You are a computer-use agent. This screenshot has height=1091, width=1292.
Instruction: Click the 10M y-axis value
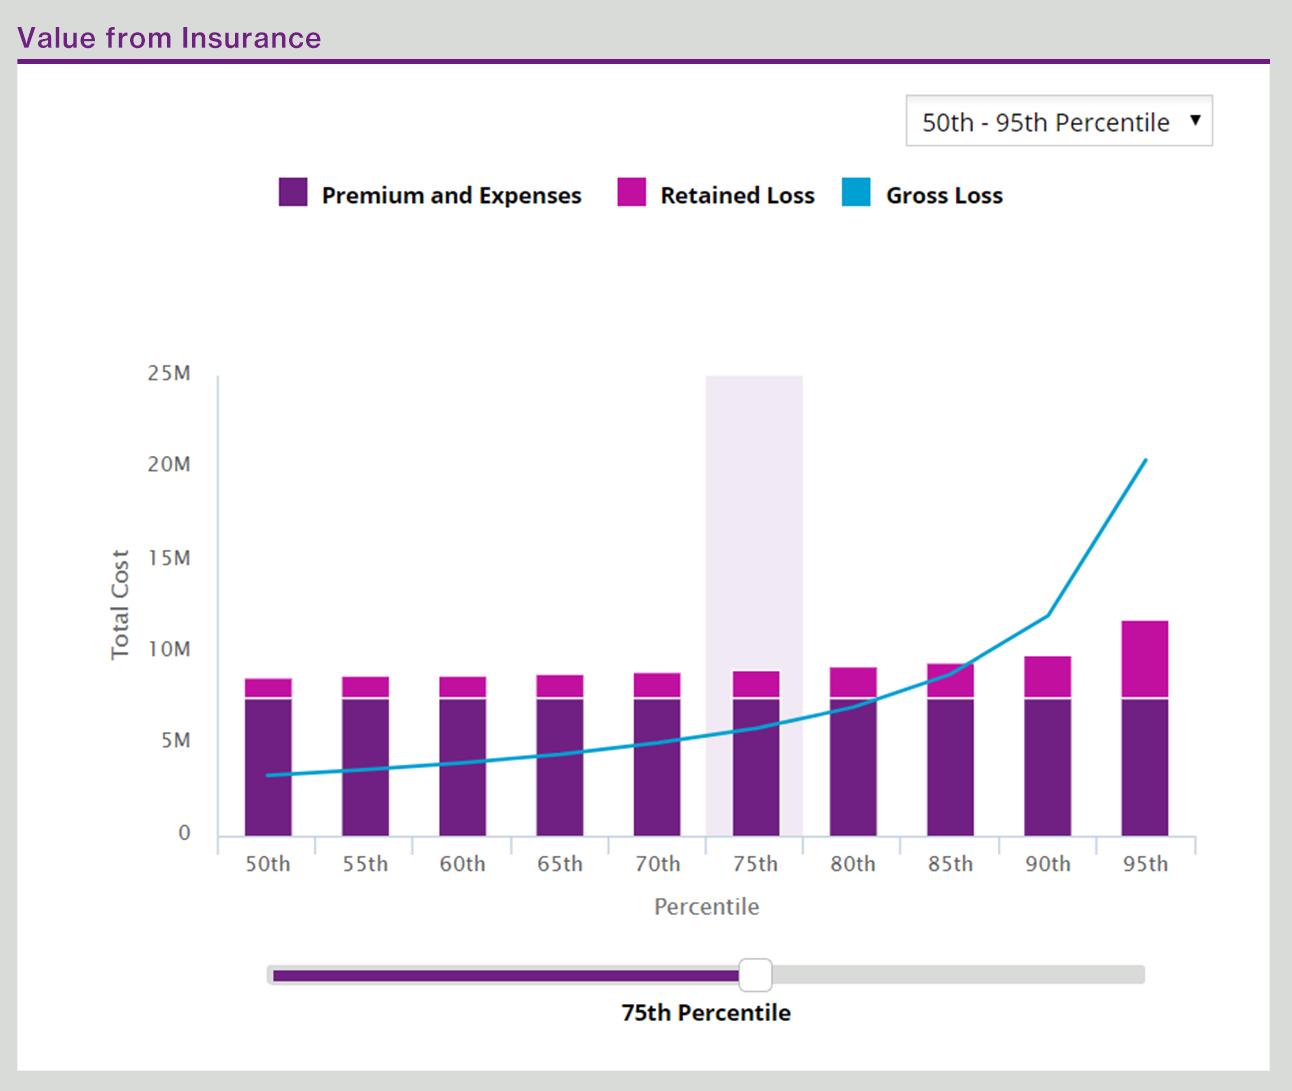pos(168,650)
